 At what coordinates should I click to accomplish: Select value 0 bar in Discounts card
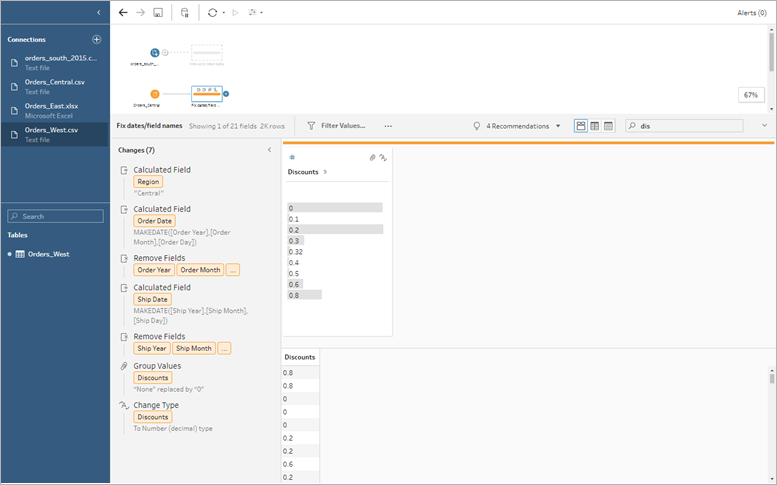coord(335,208)
